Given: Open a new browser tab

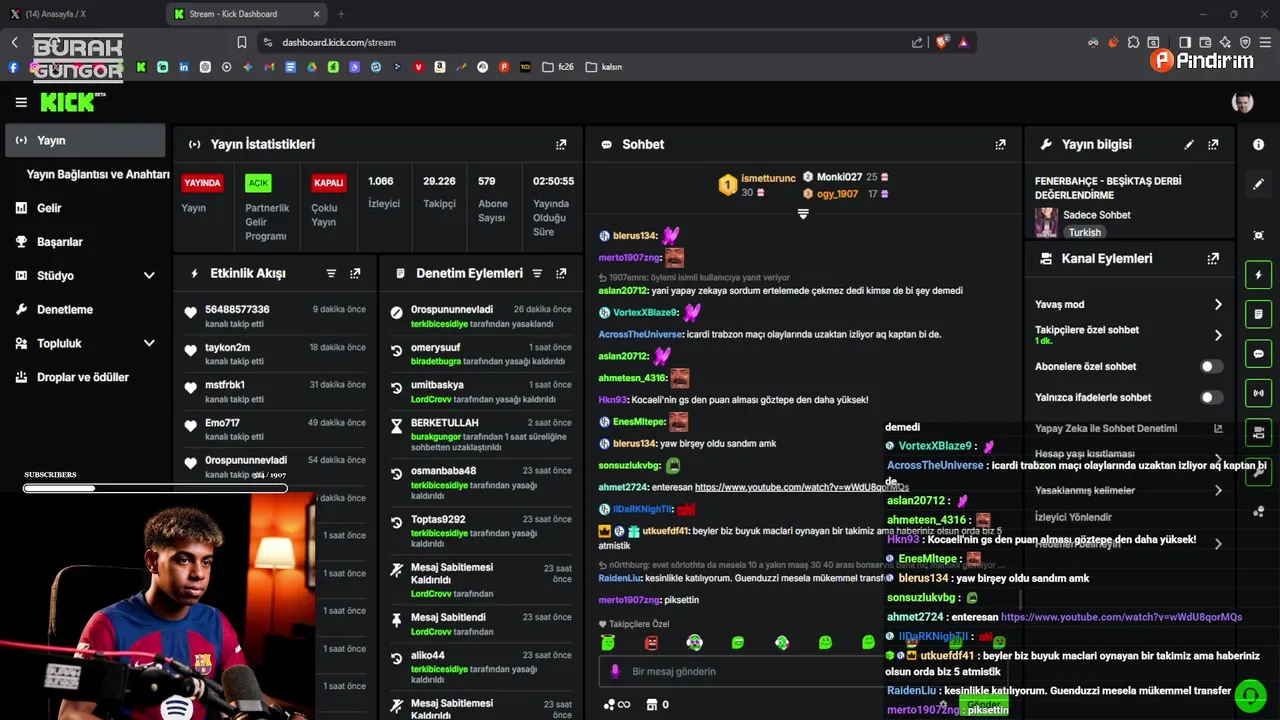Looking at the screenshot, I should click(341, 14).
